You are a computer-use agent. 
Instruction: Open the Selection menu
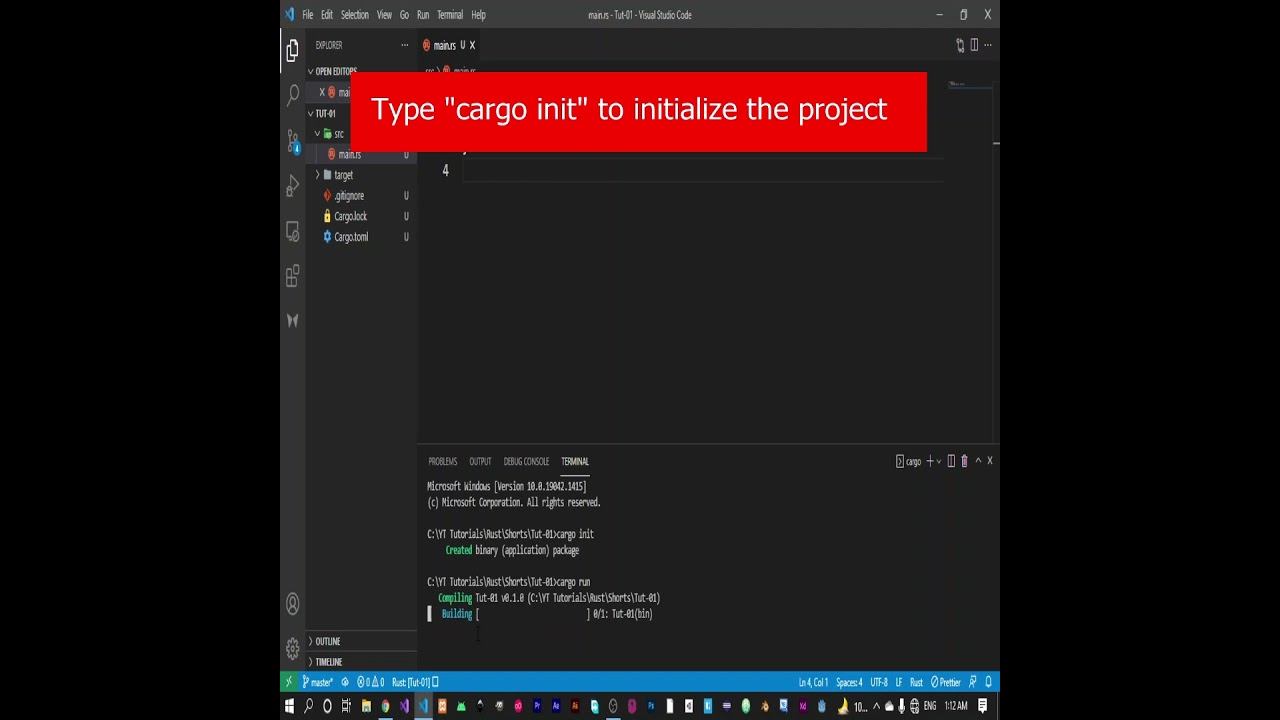coord(355,15)
